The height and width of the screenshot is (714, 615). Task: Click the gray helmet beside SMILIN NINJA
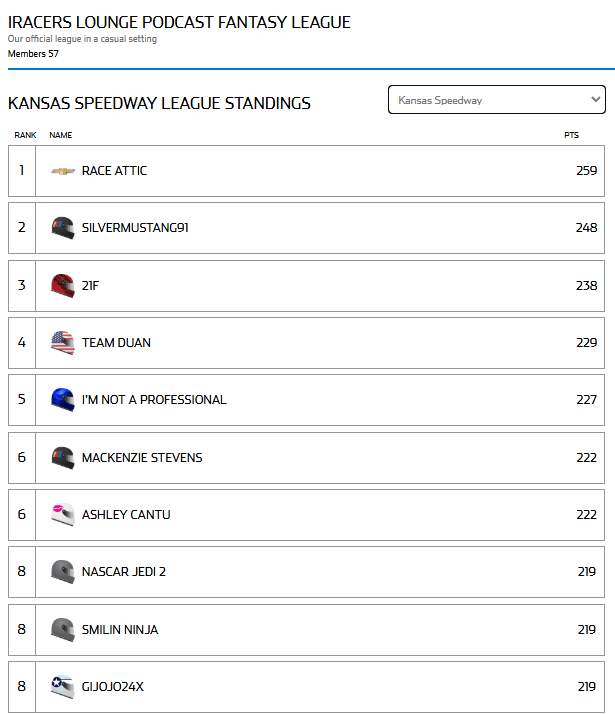pos(63,629)
